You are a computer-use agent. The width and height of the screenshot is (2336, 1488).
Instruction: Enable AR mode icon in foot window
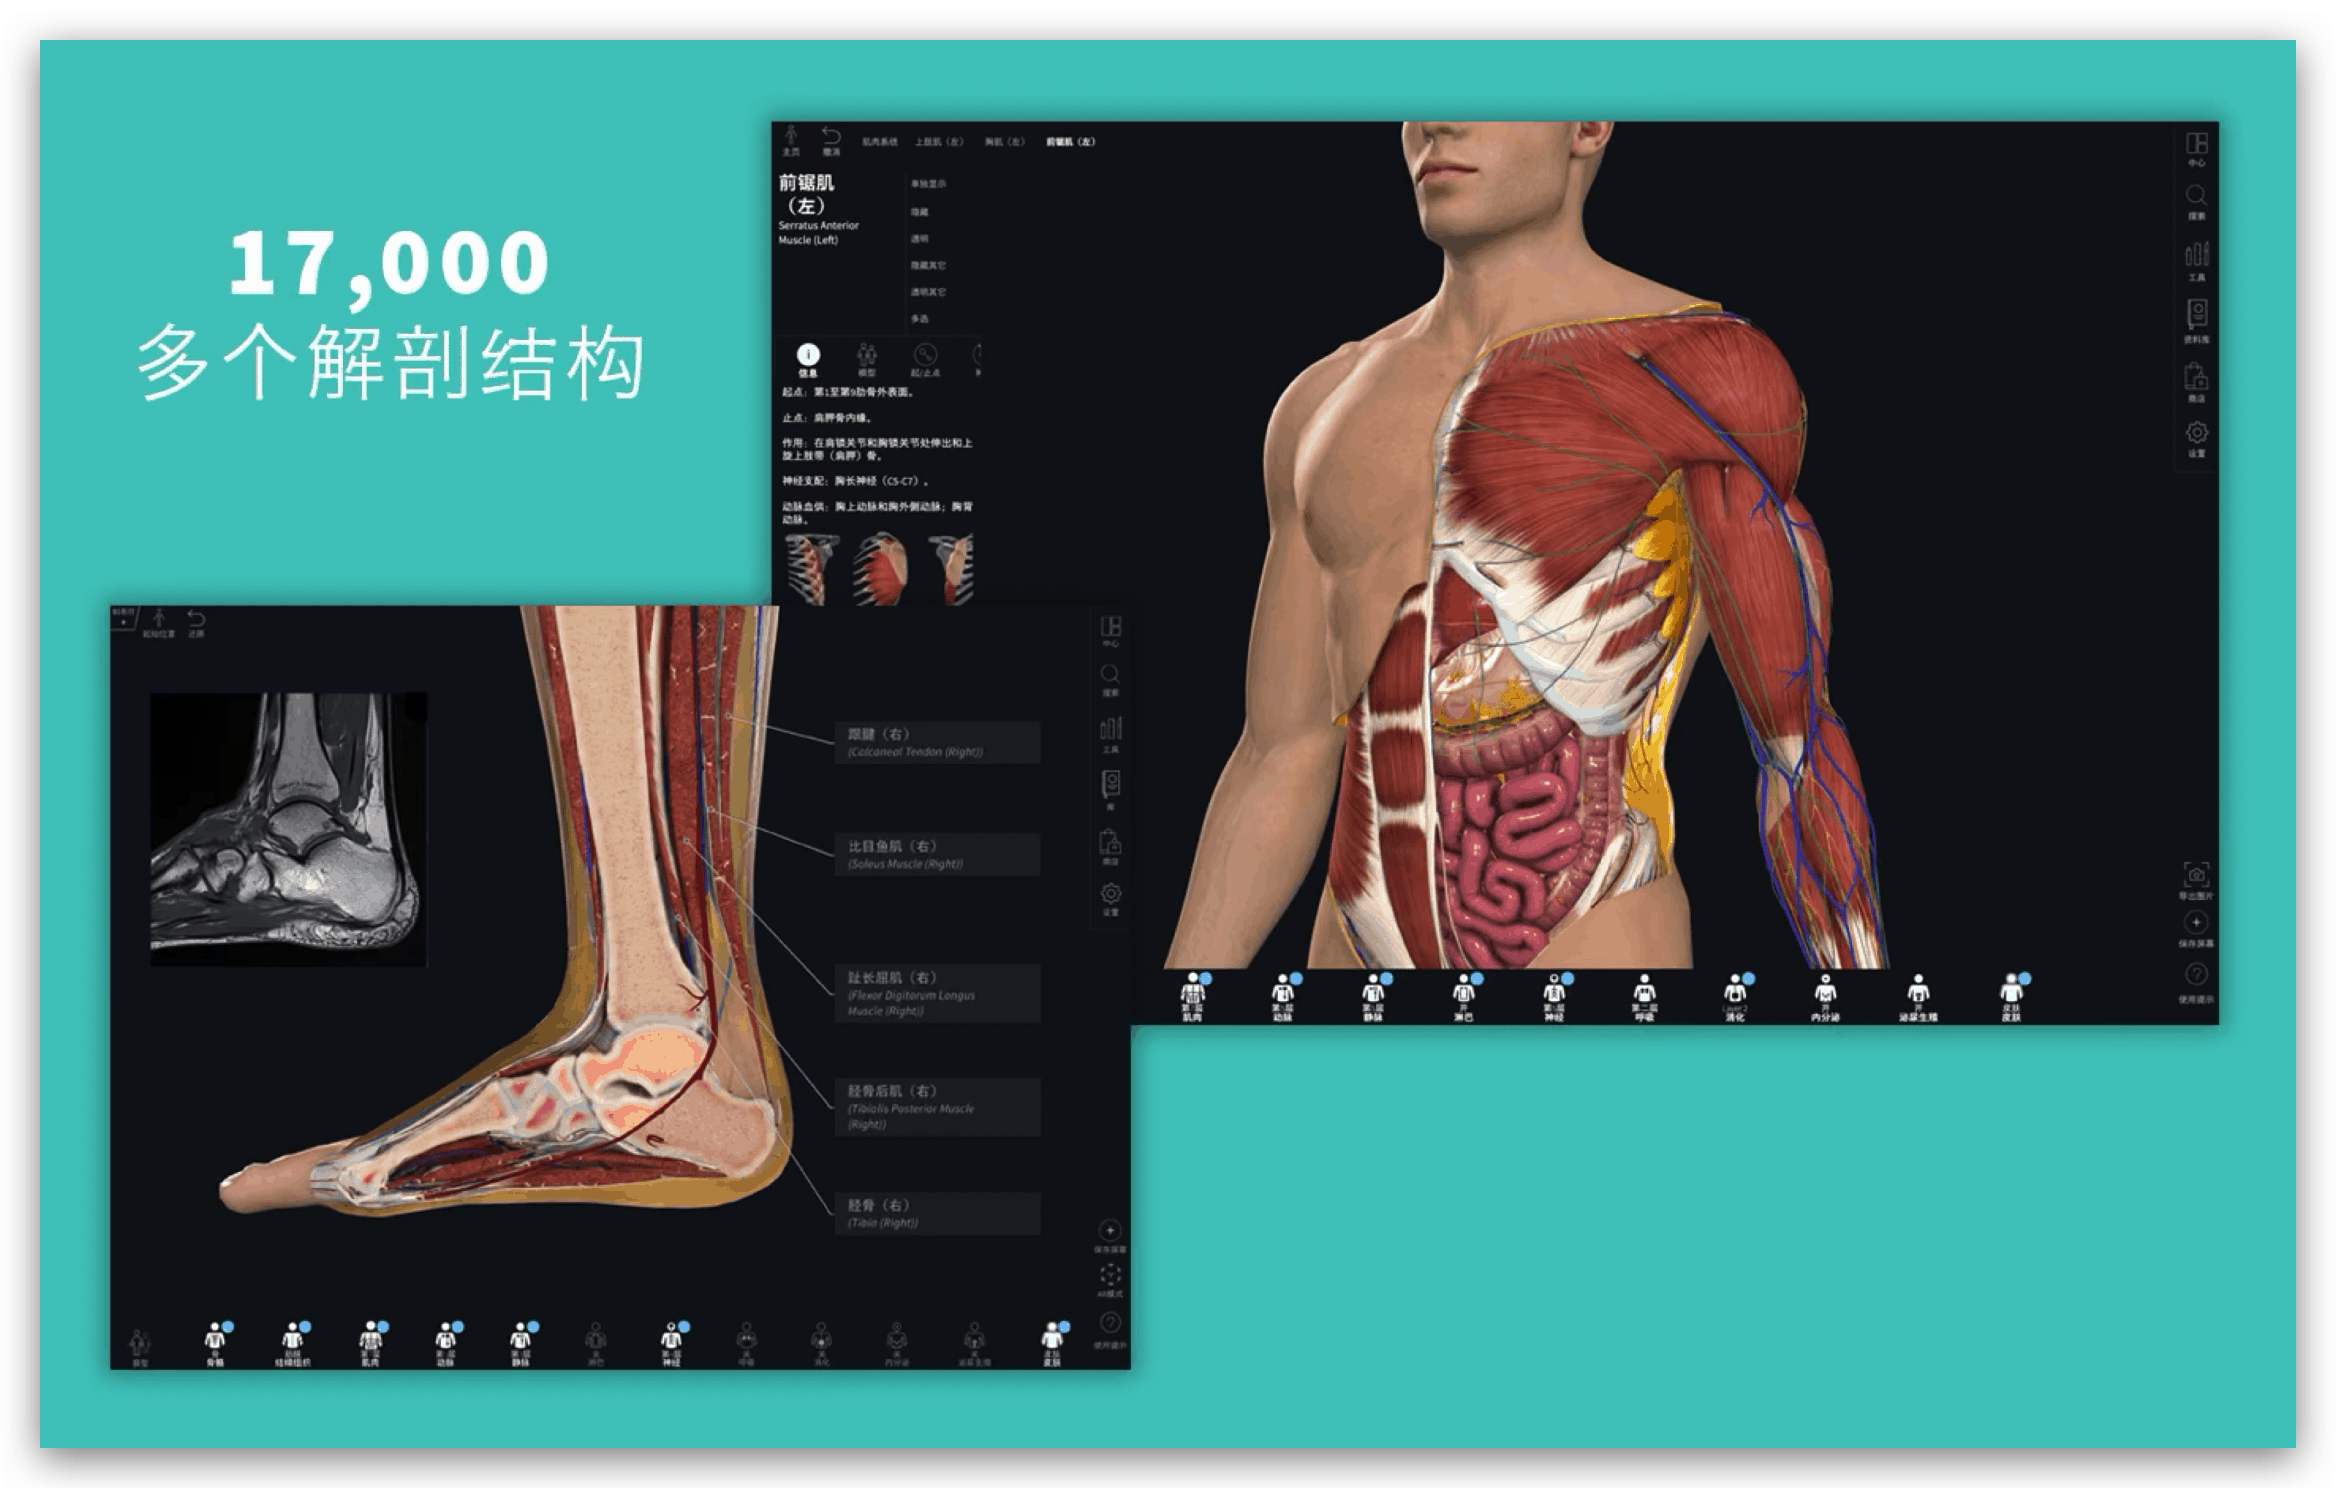point(1110,1280)
